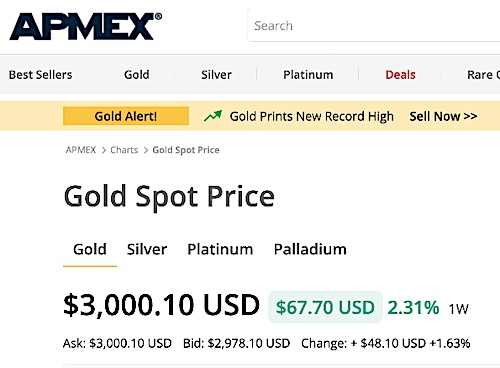This screenshot has height=368, width=500.
Task: Go to APMEX breadcrumb link
Action: (81, 150)
